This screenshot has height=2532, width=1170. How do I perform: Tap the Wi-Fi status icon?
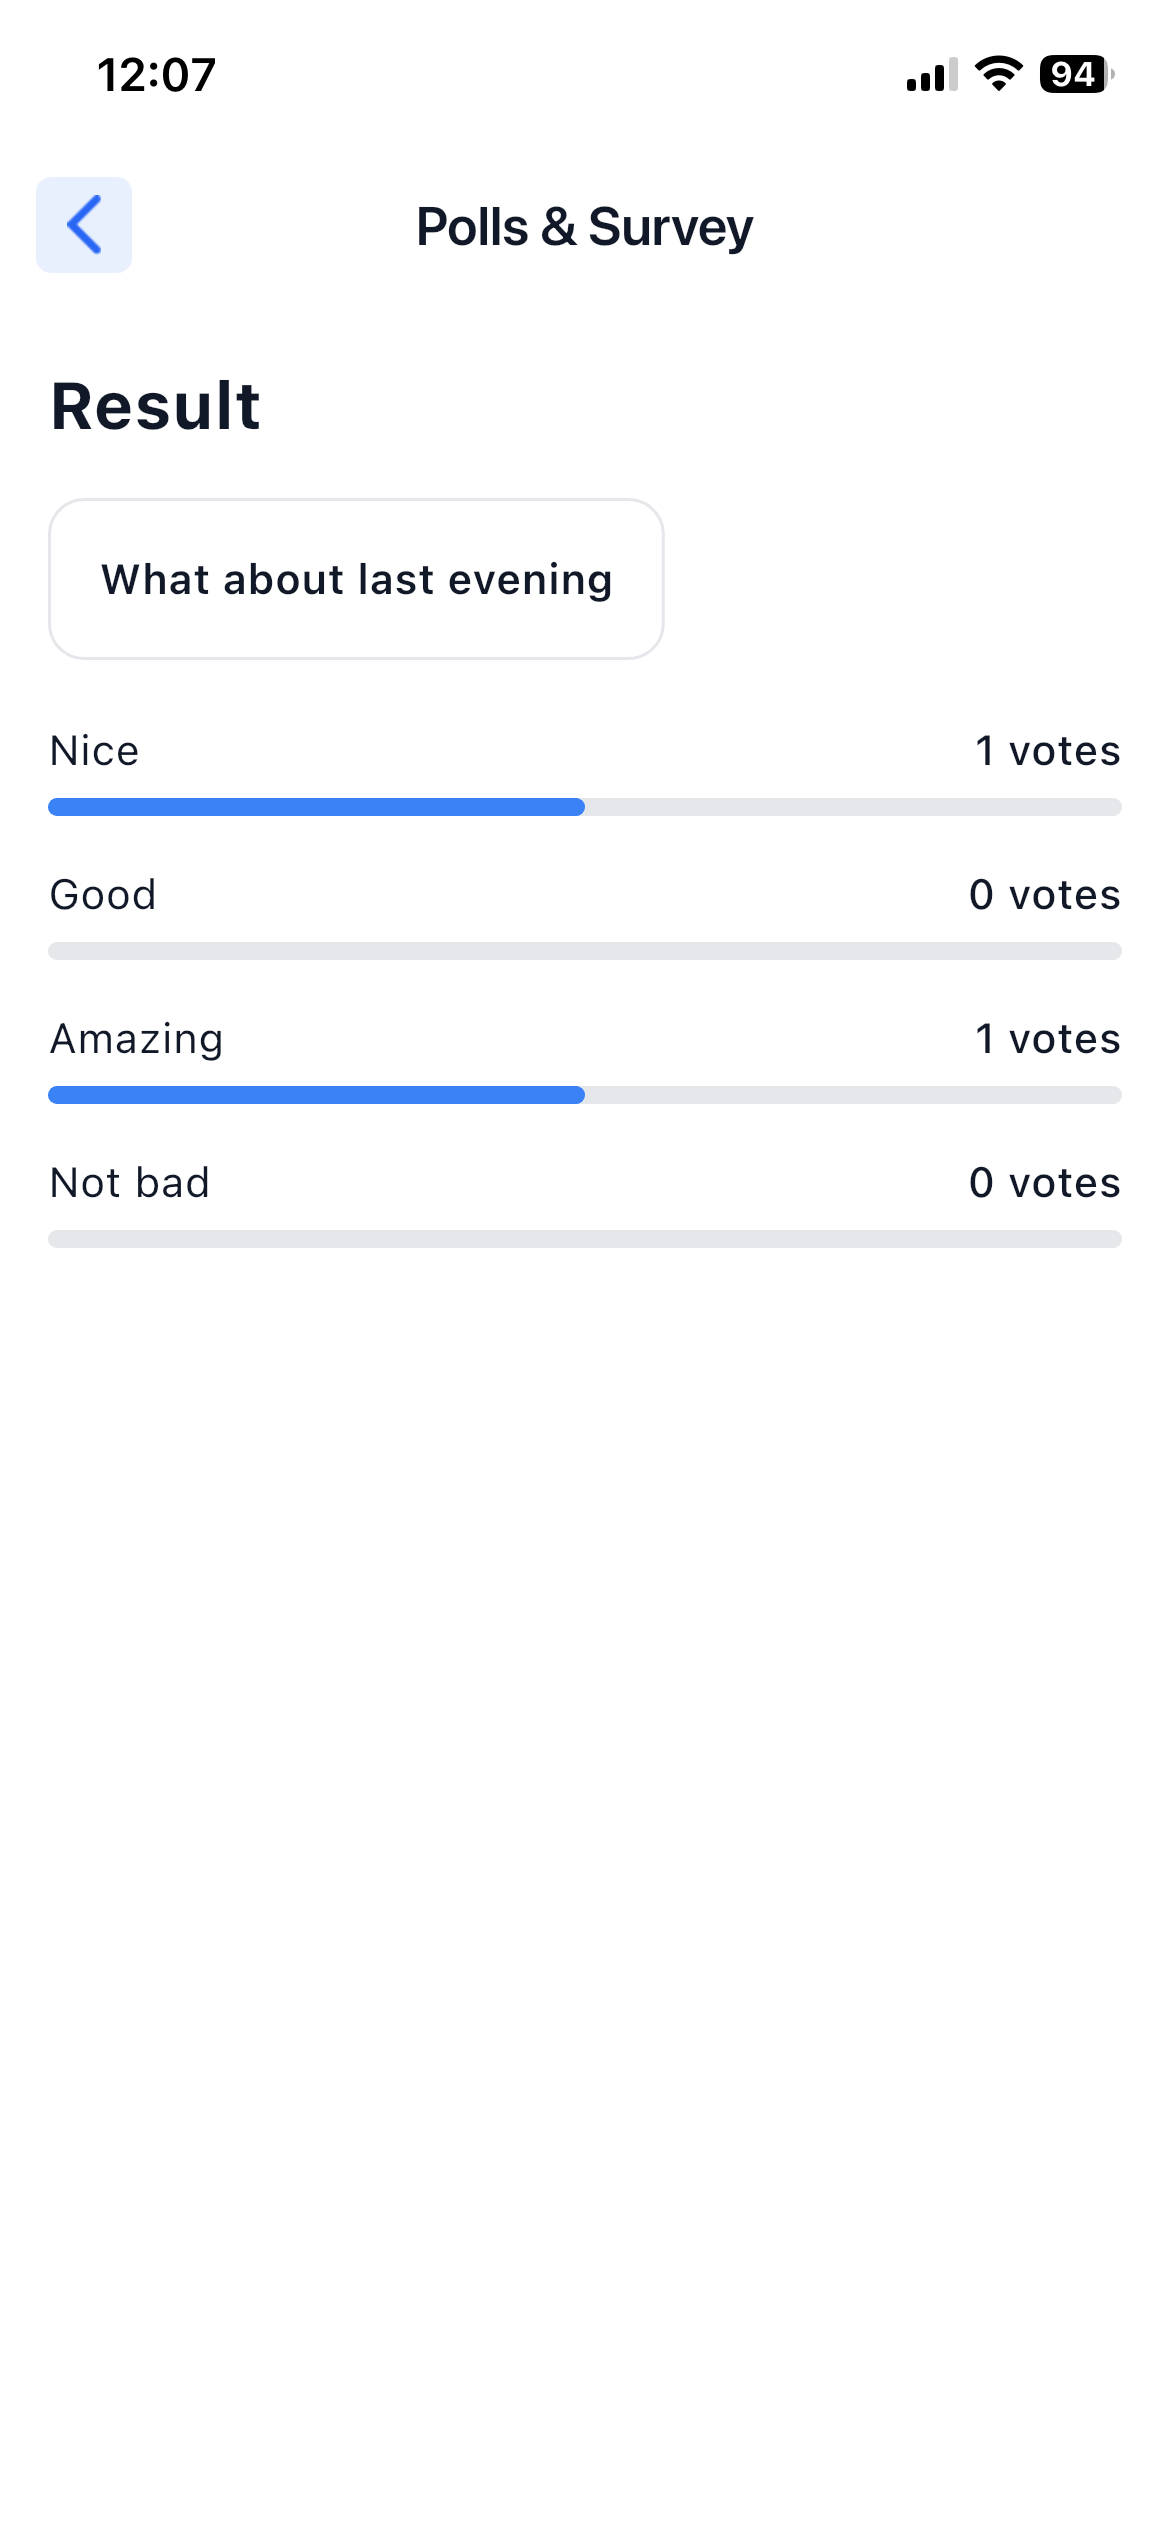(998, 74)
